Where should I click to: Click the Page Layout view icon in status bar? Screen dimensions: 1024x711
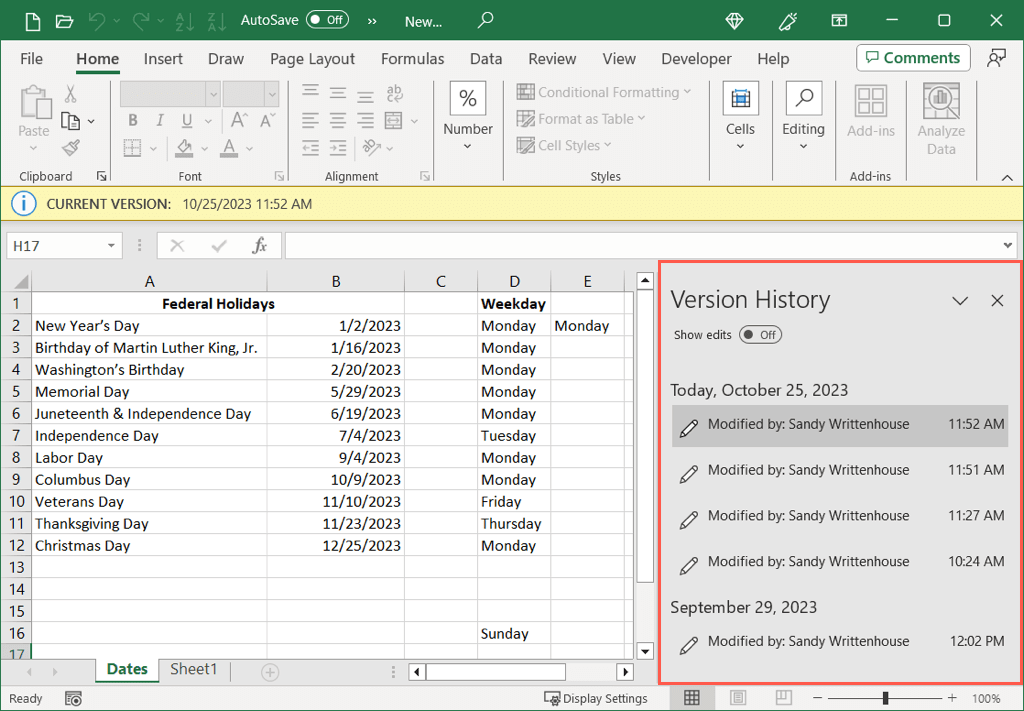coord(738,698)
